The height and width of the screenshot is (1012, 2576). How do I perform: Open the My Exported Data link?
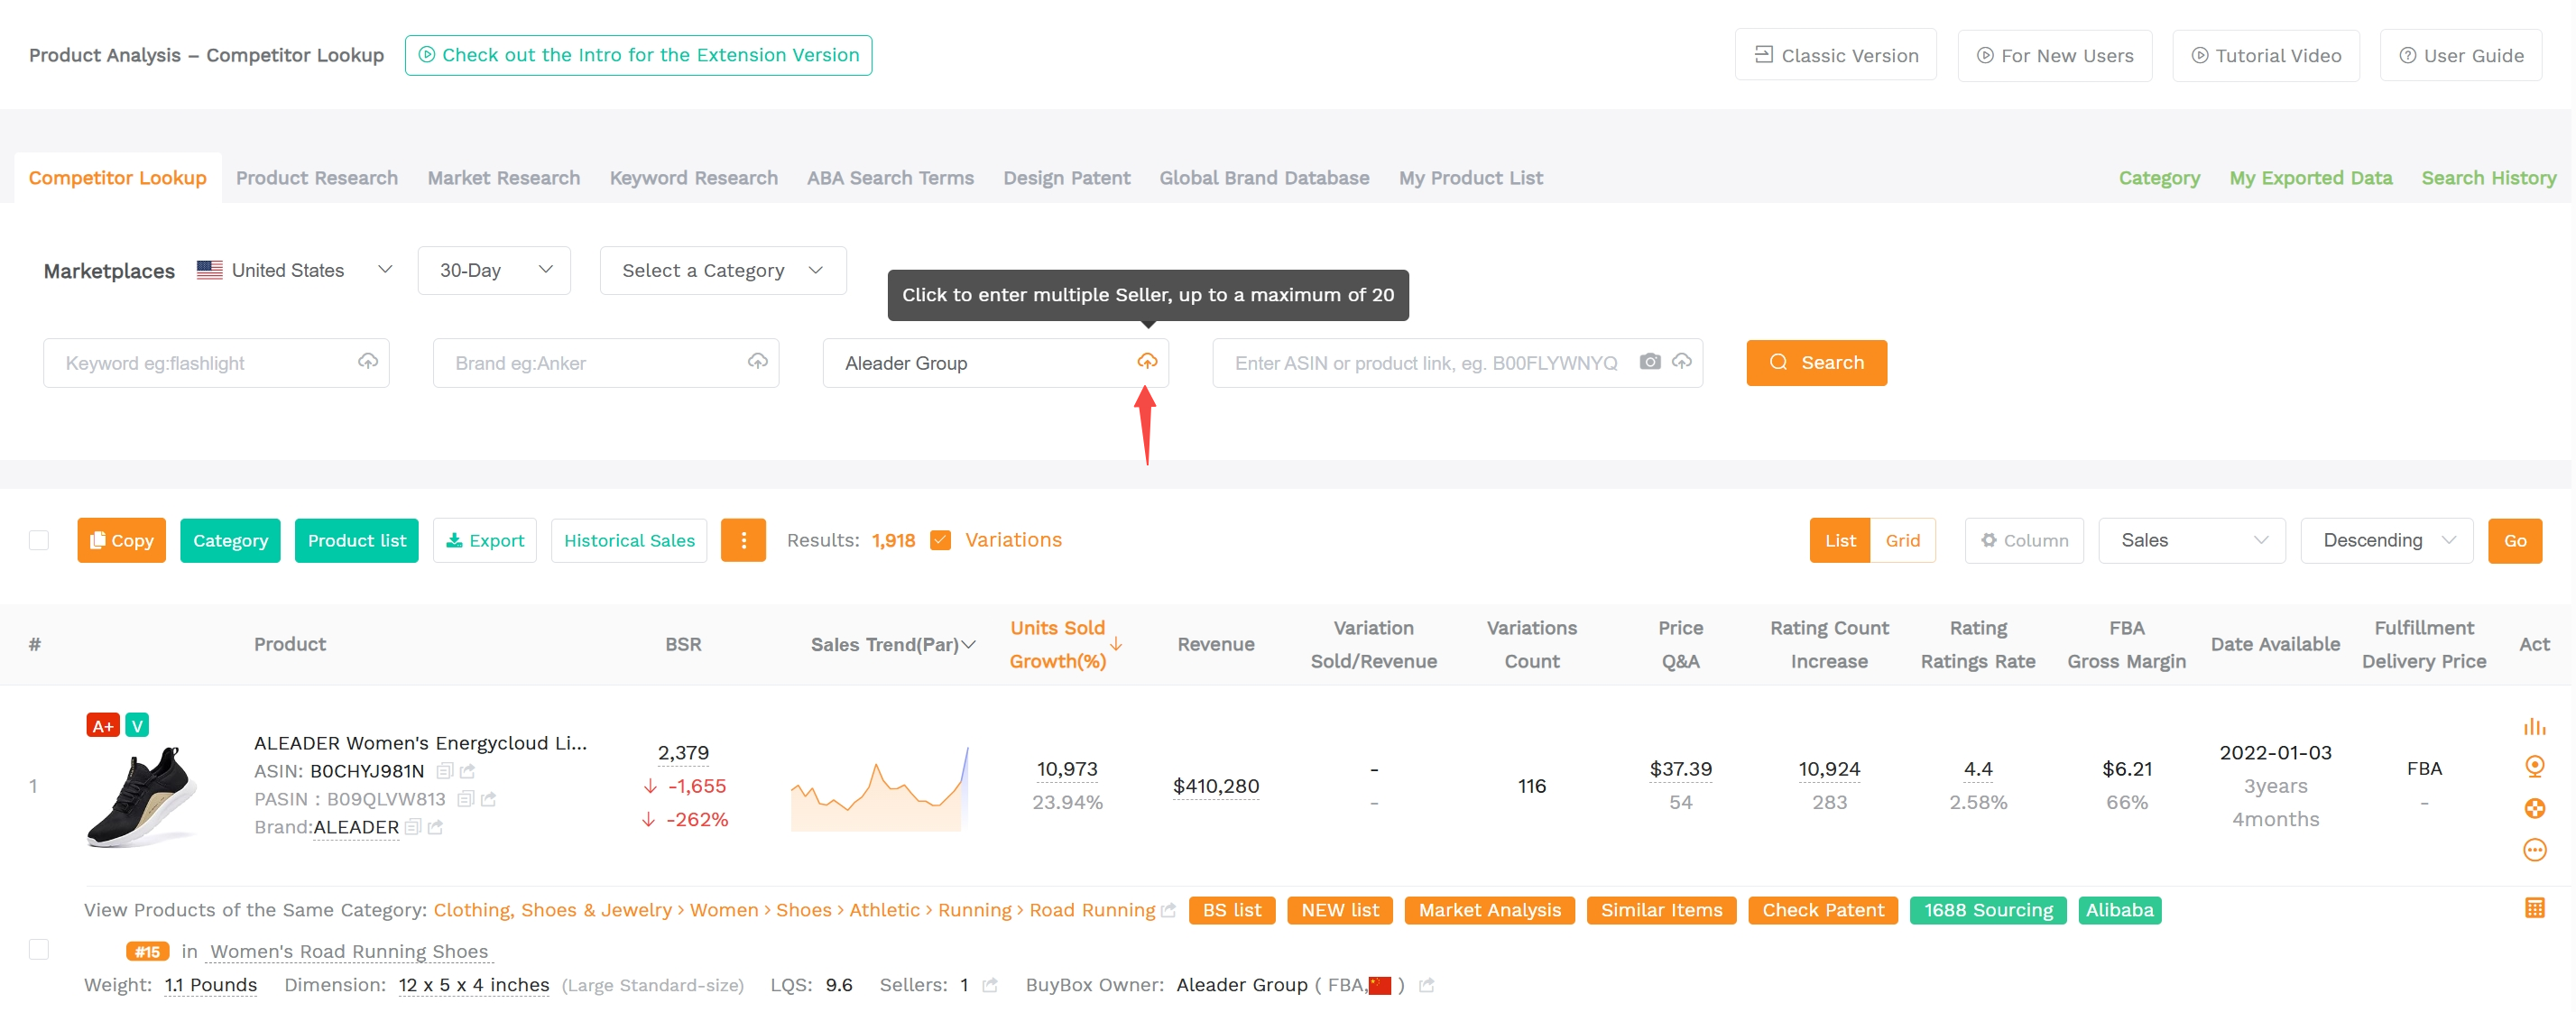point(2310,178)
